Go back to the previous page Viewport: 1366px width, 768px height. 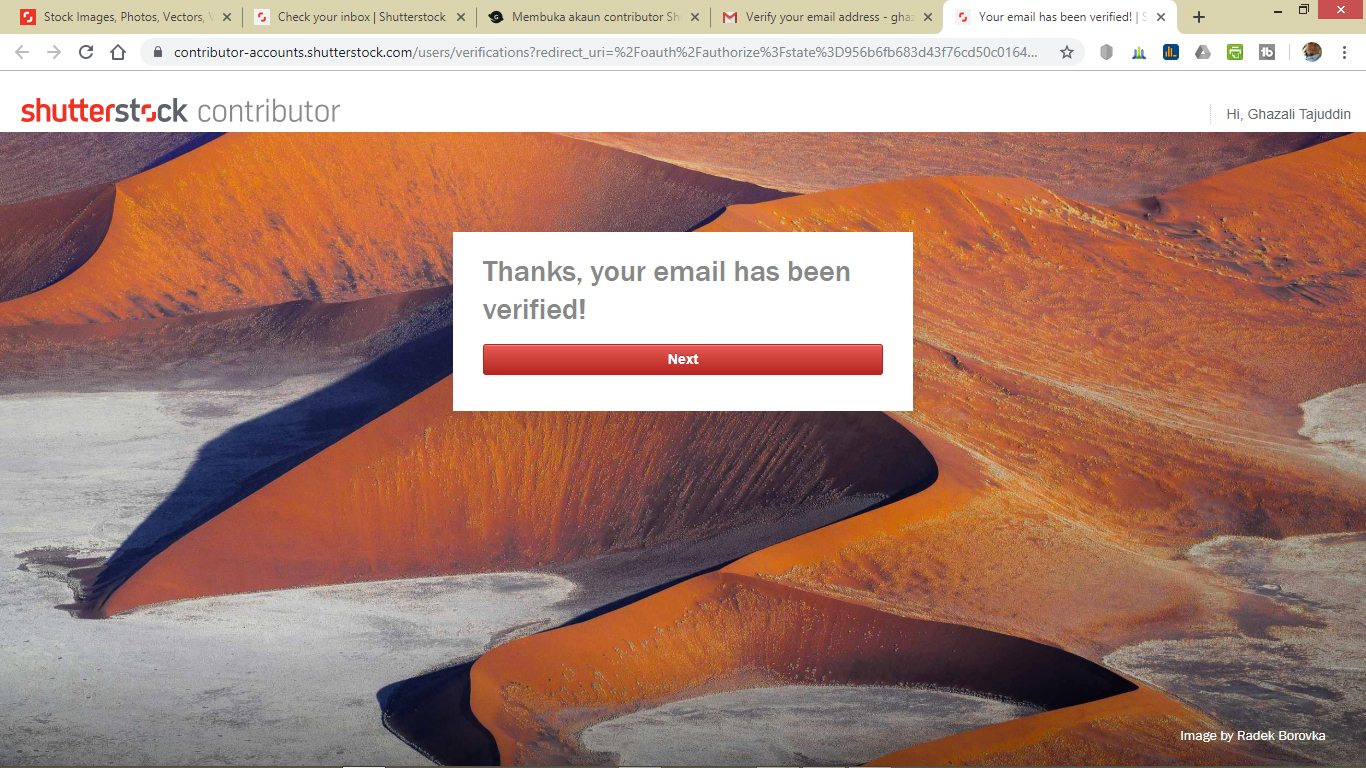(22, 52)
